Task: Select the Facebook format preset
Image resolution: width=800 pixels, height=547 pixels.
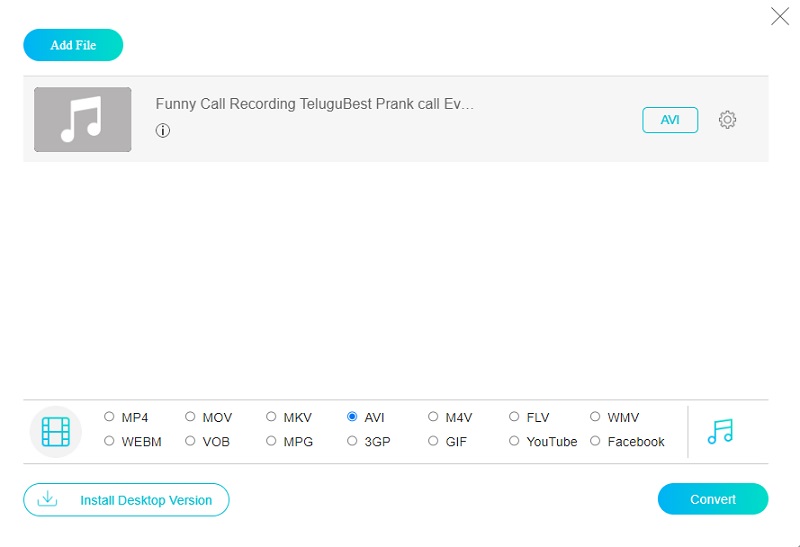Action: pos(595,441)
